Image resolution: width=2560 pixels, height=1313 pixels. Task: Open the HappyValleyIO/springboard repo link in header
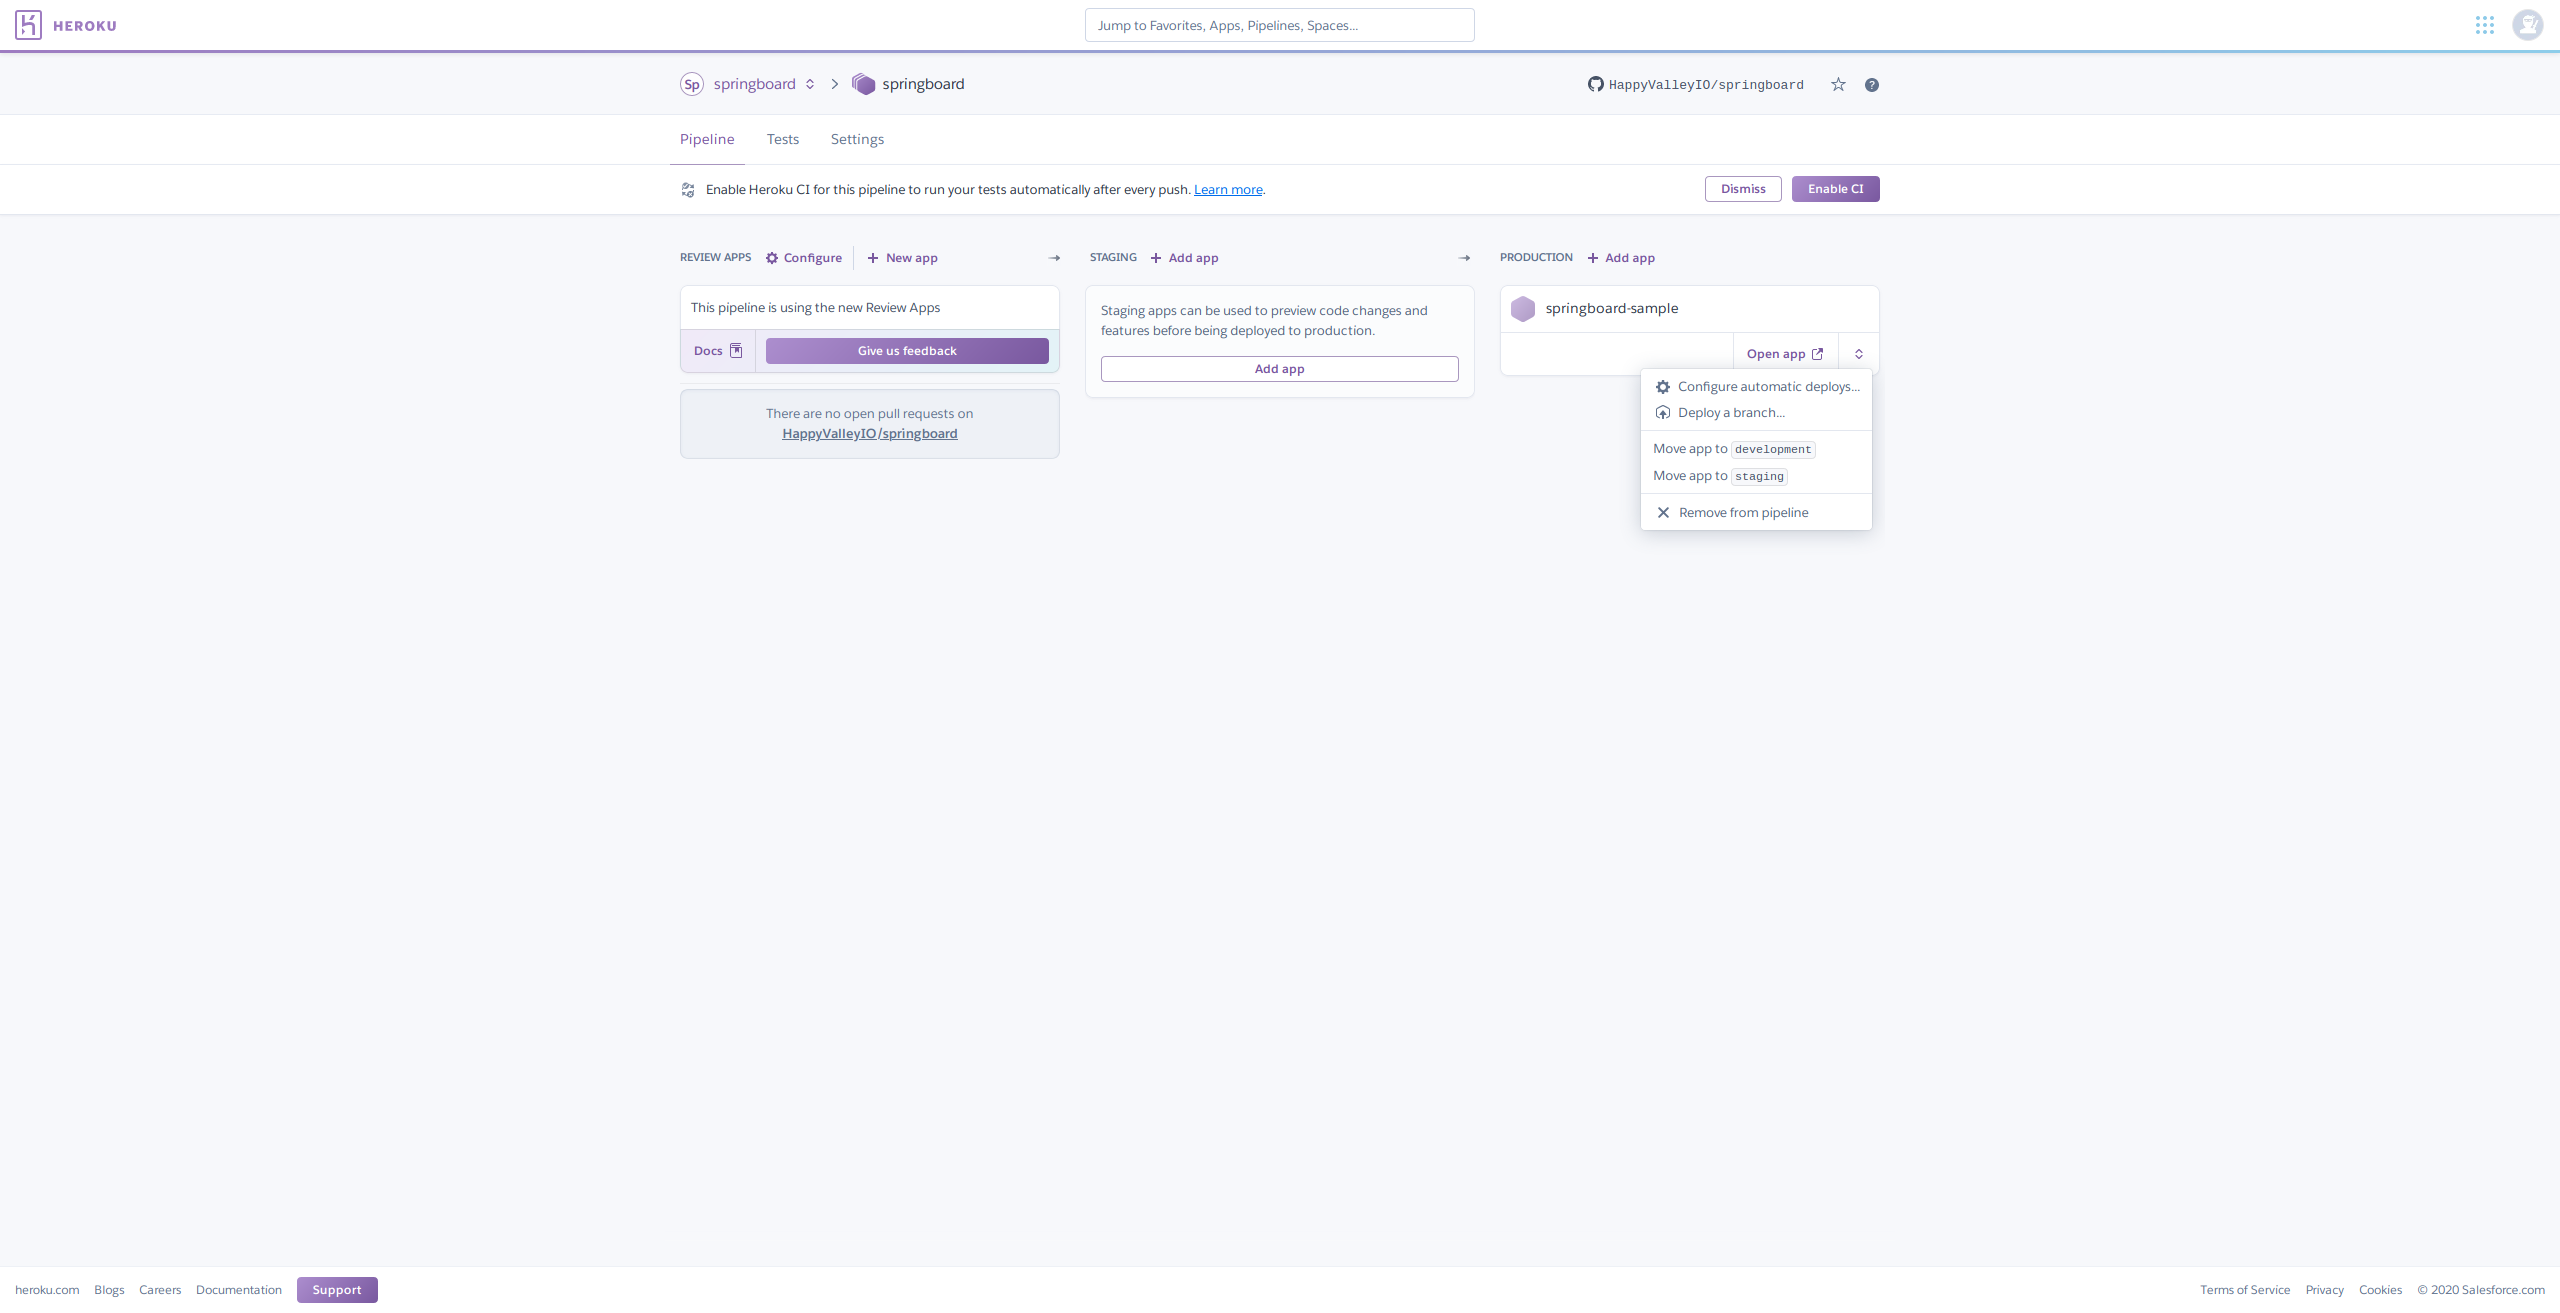(1706, 85)
